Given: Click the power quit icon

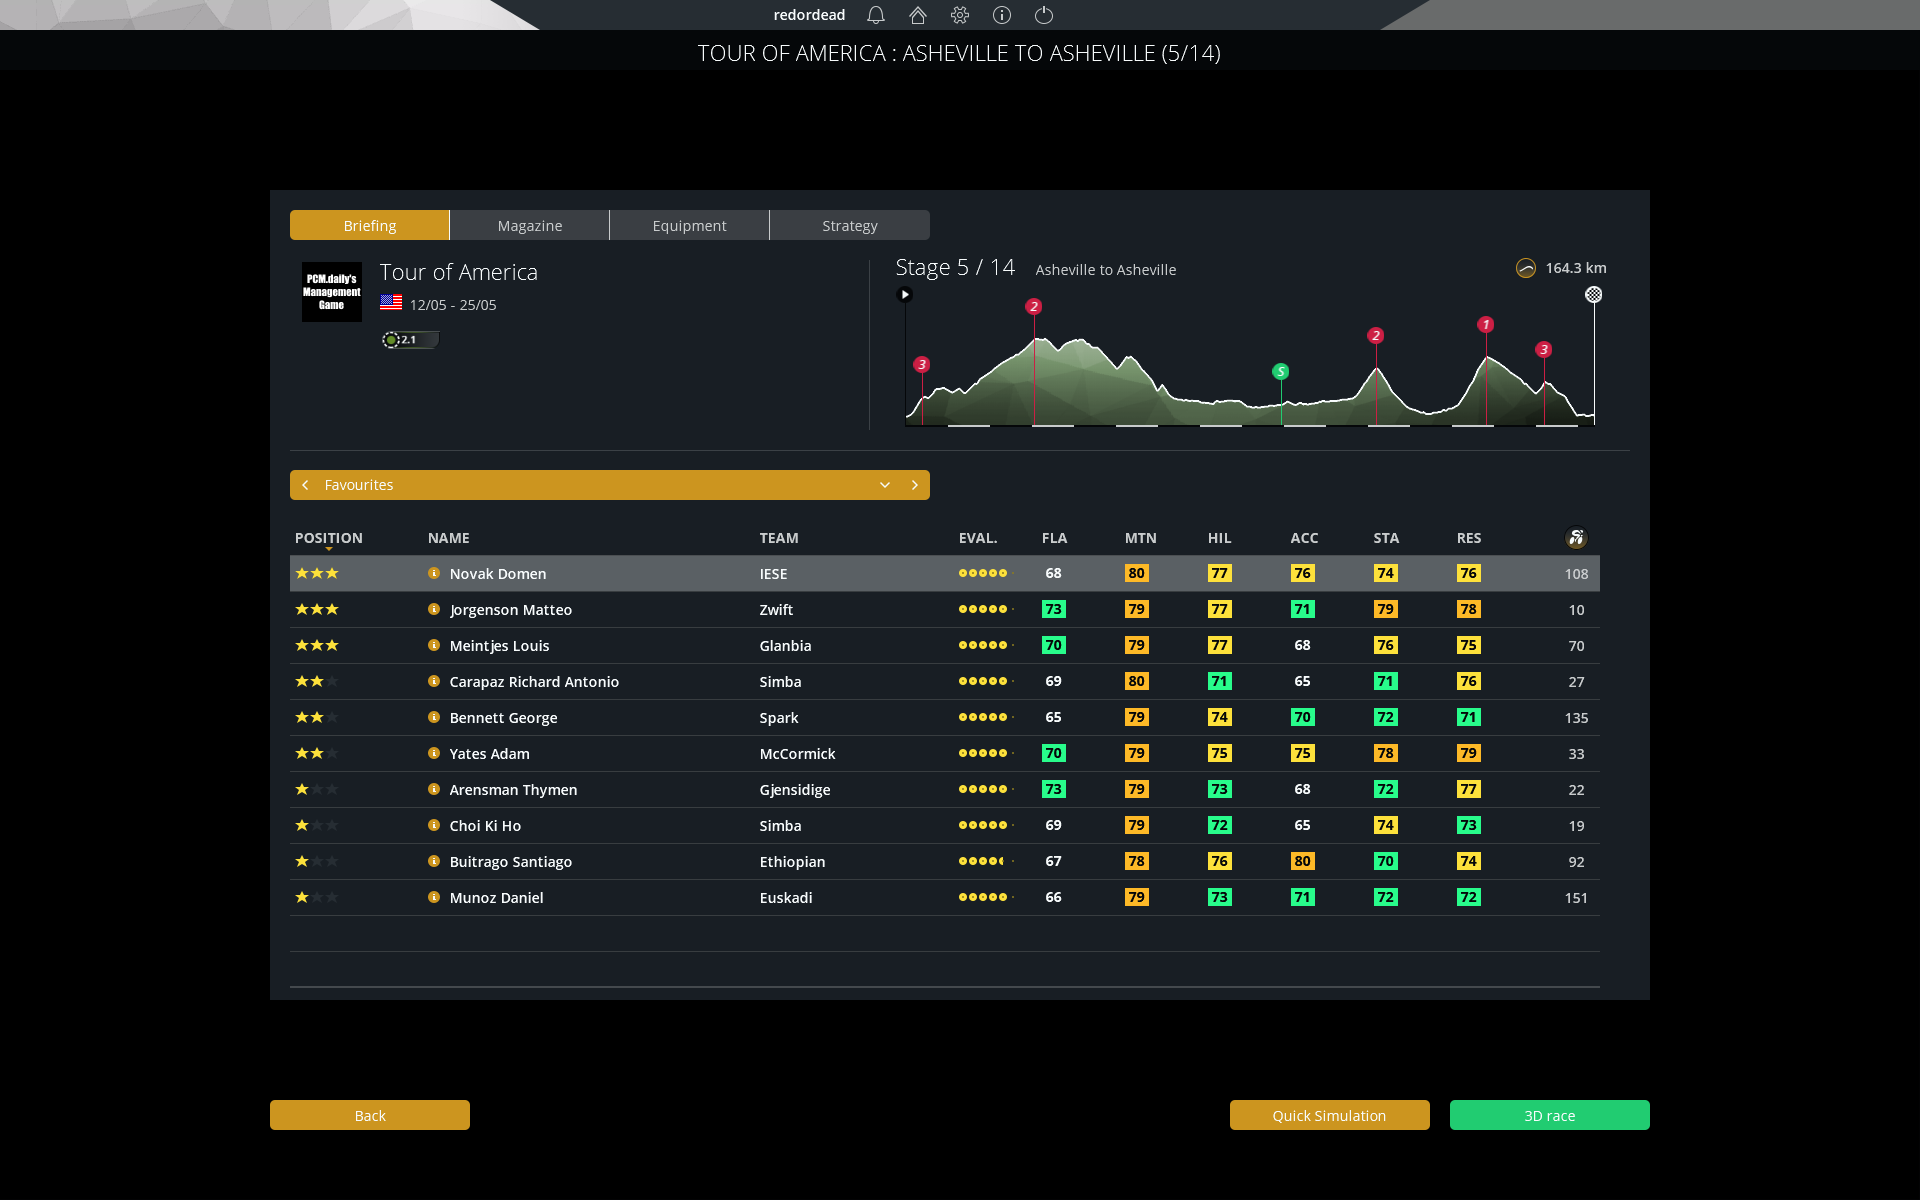Looking at the screenshot, I should (x=1044, y=15).
